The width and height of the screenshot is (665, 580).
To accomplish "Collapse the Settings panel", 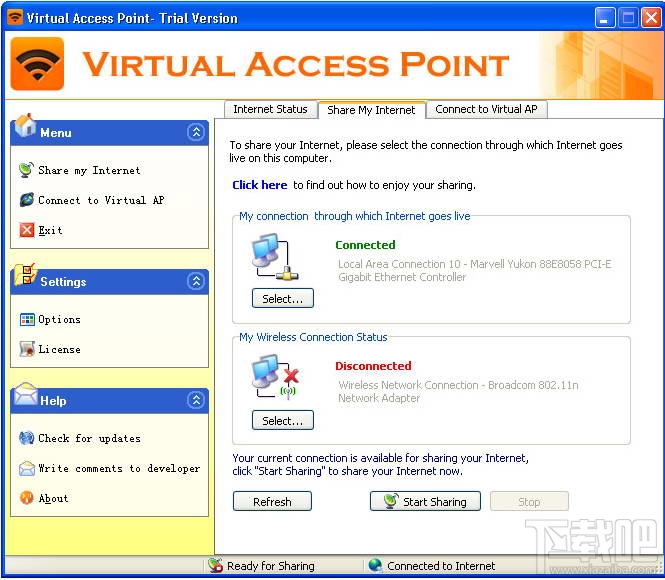I will coord(196,281).
